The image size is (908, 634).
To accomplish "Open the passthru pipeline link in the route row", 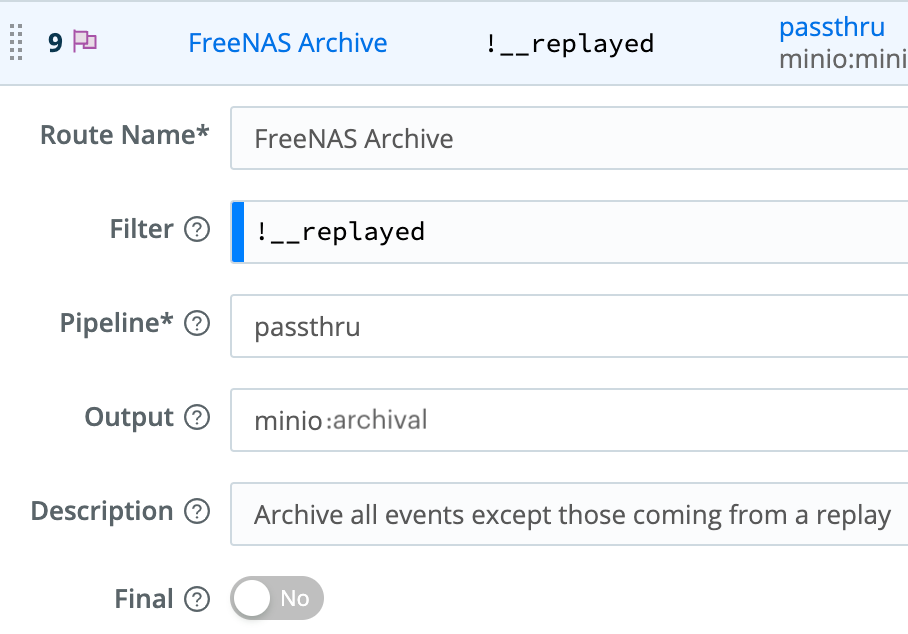I will (831, 27).
